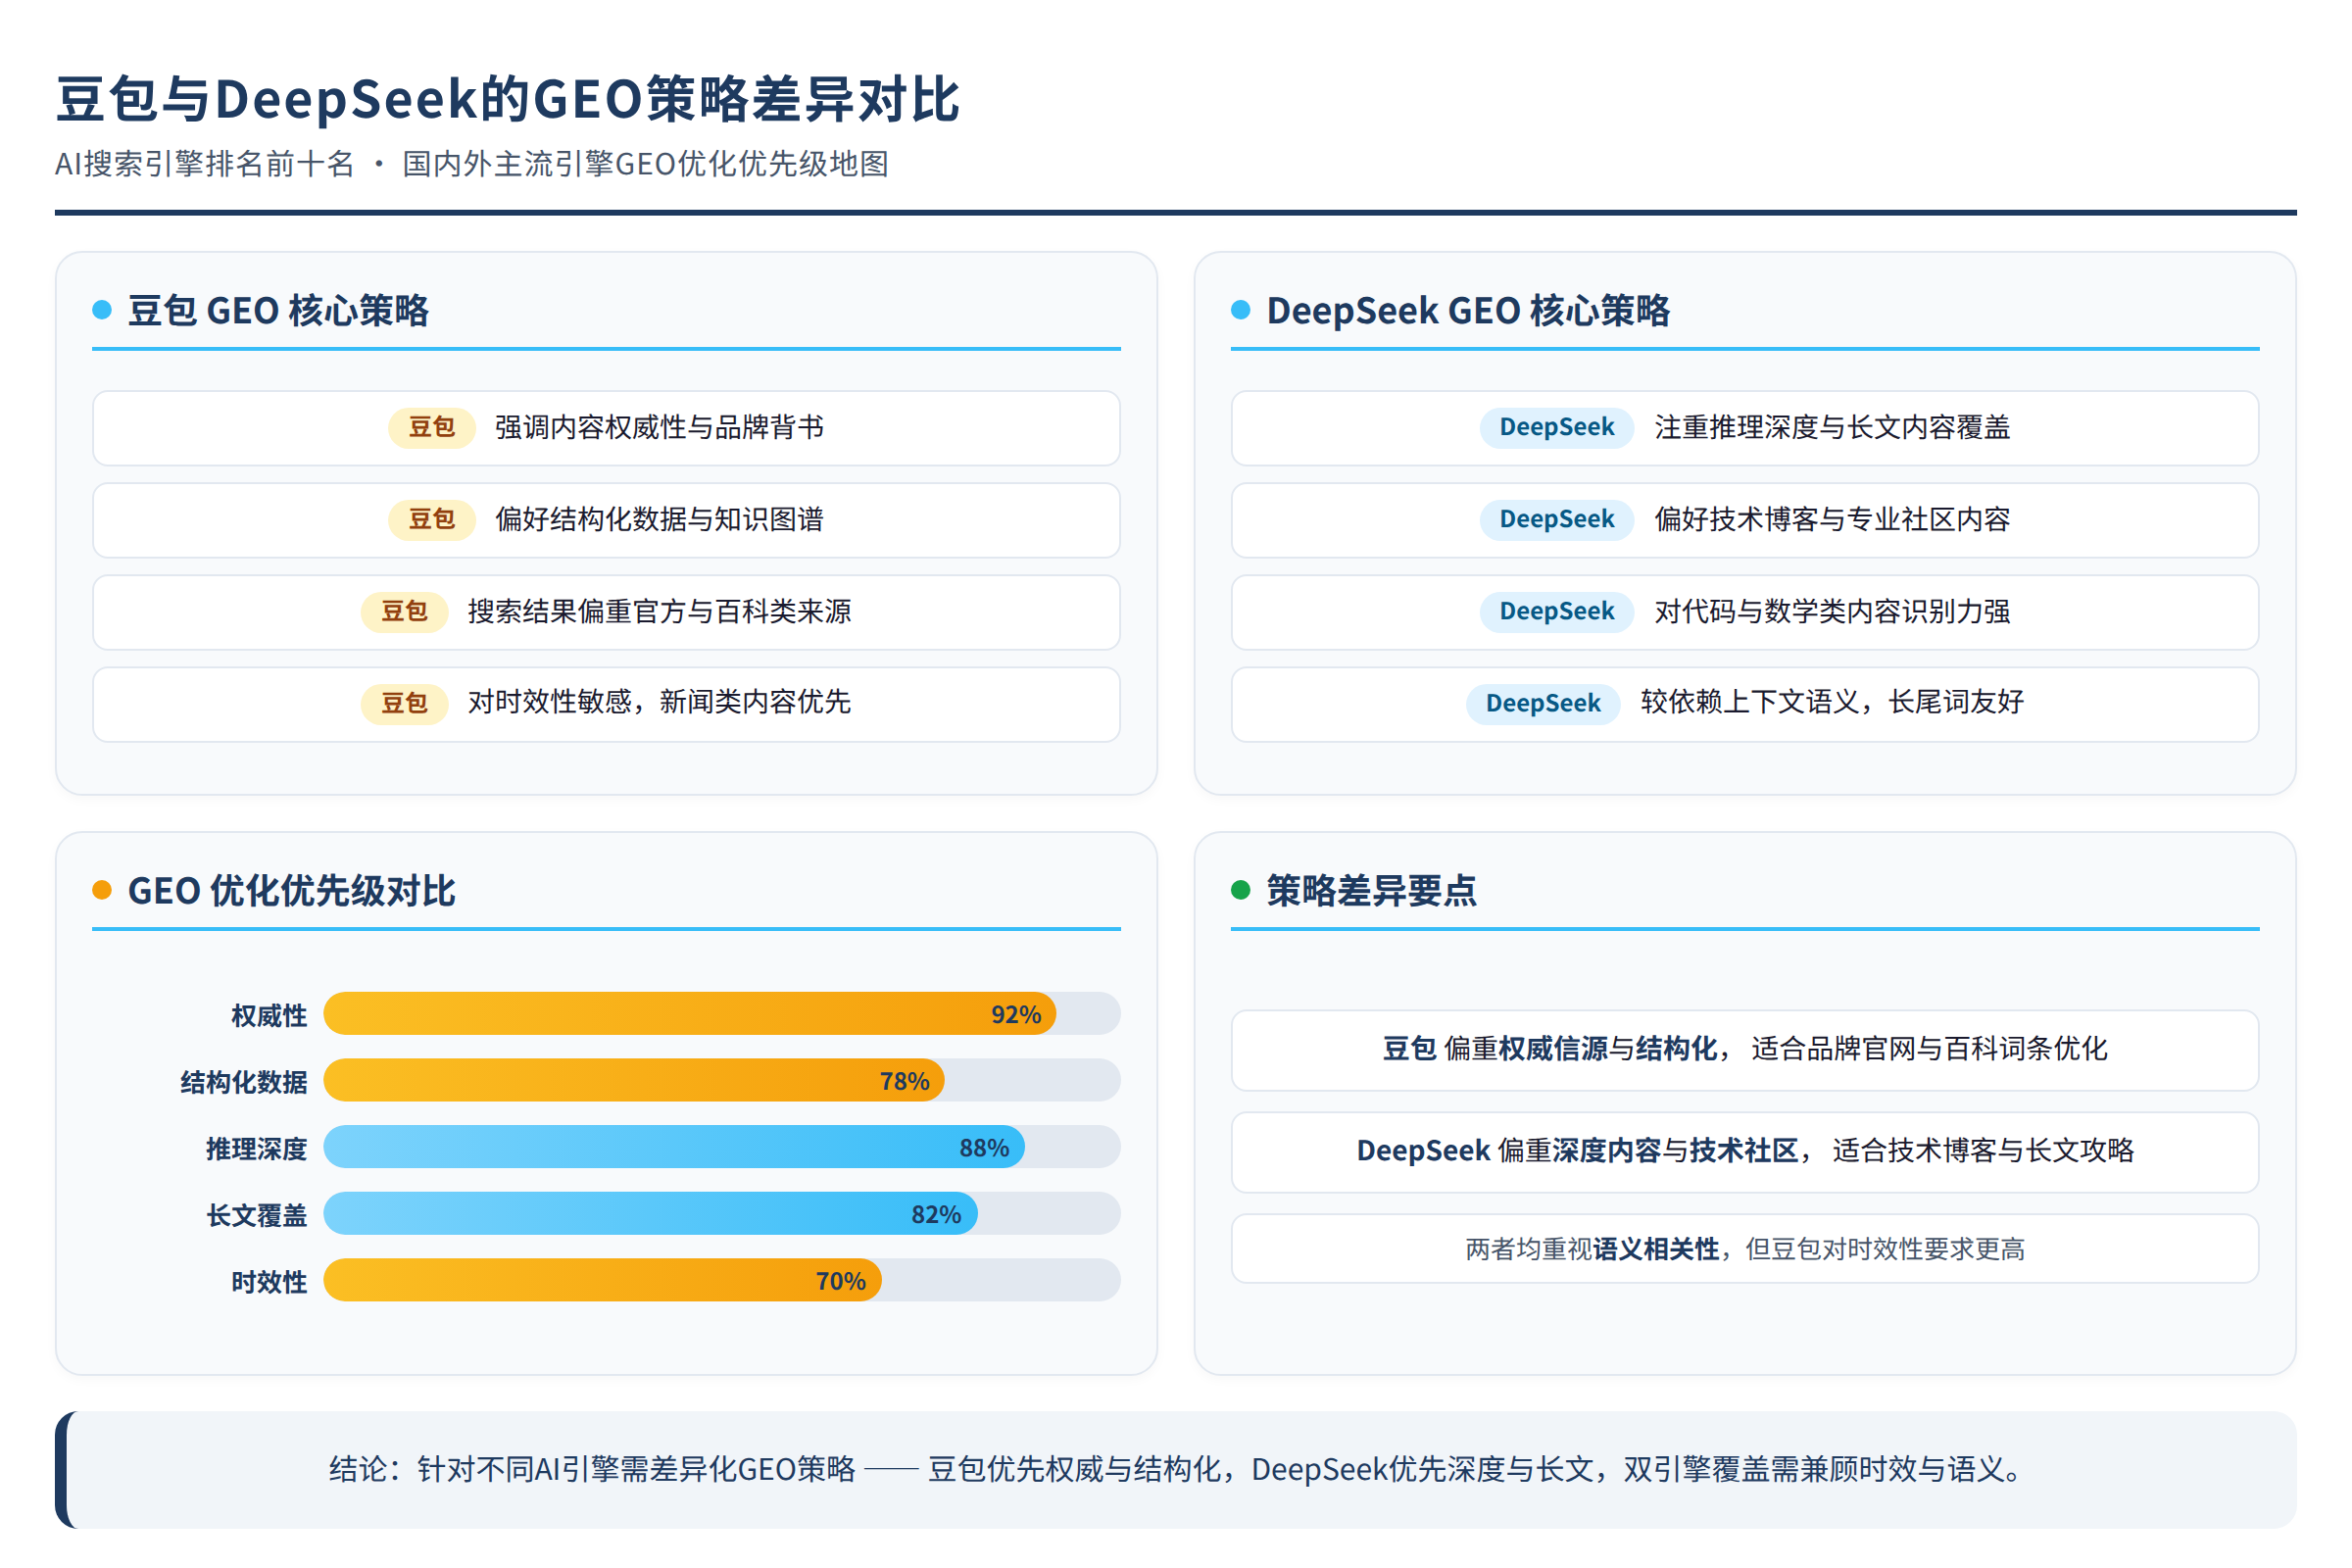Select text 强调内容权威性与品牌背书

pos(660,428)
